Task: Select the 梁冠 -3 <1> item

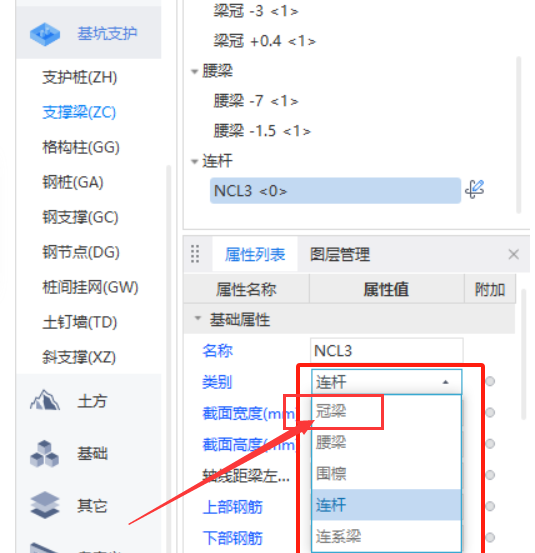Action: [256, 11]
